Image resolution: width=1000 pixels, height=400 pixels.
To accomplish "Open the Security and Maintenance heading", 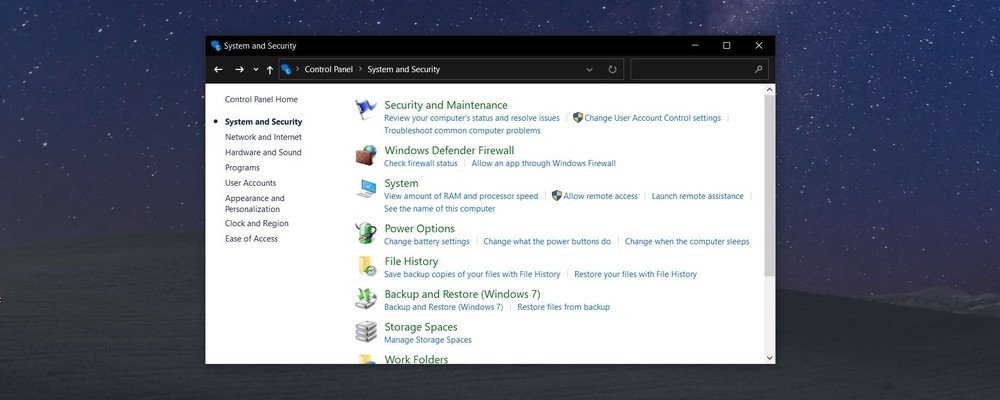I will pyautogui.click(x=446, y=105).
